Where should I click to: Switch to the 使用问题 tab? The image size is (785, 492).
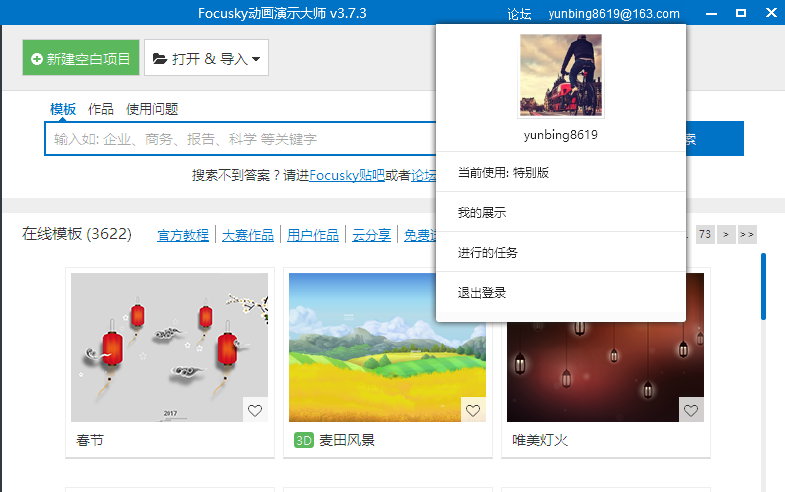click(x=152, y=109)
